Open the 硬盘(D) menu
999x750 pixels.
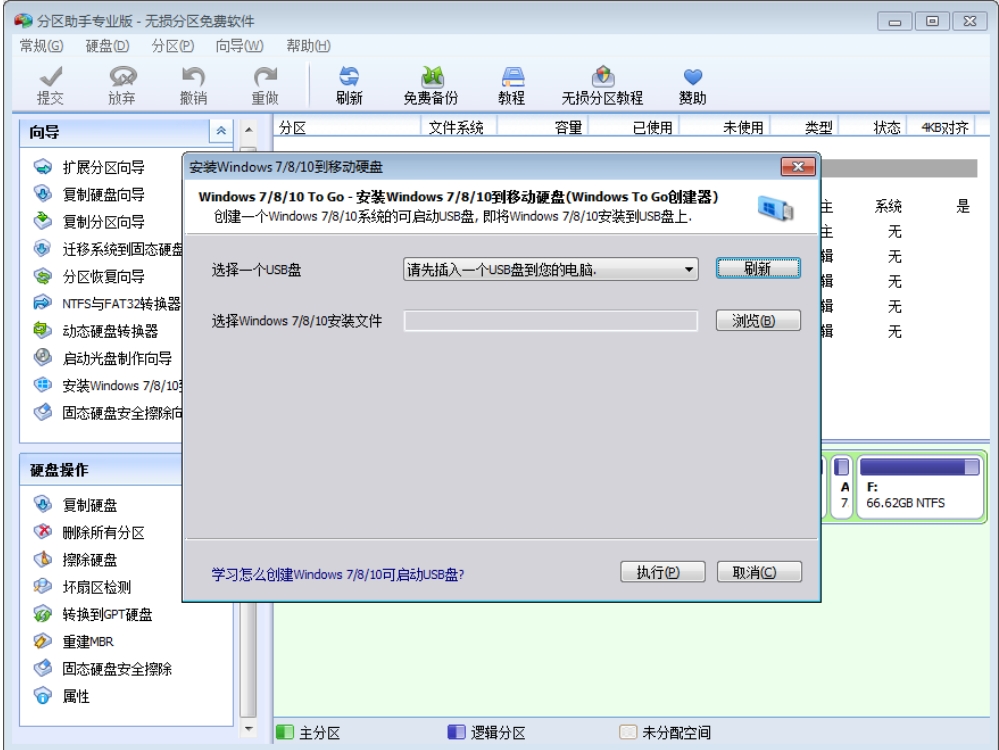point(107,46)
